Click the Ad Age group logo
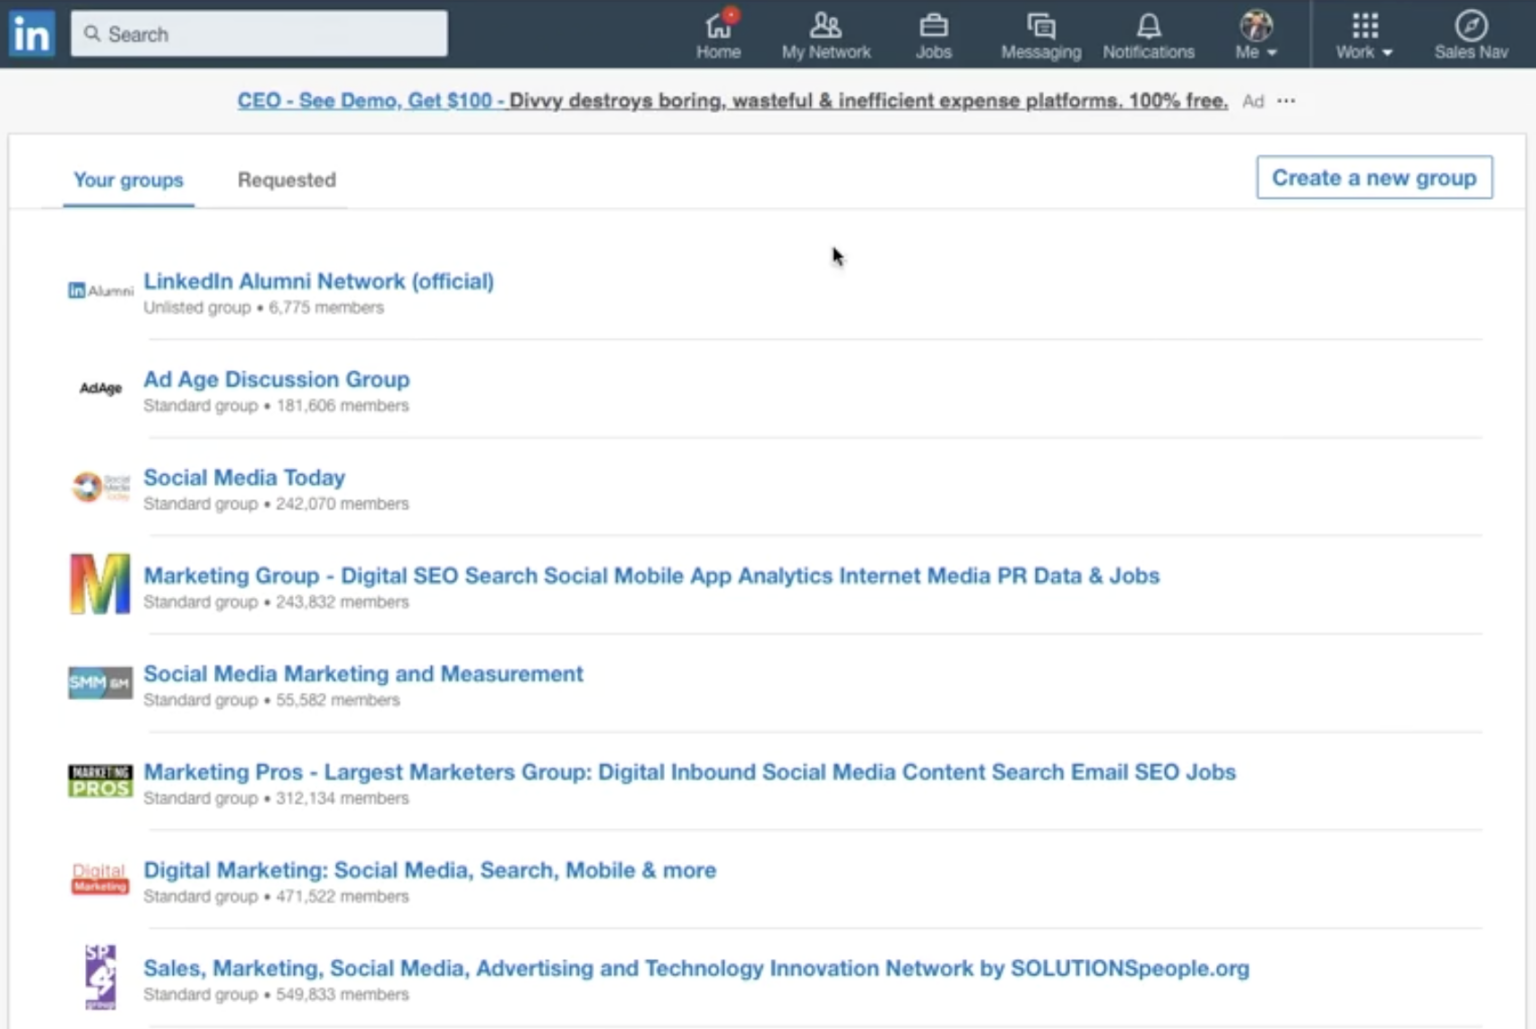 99,388
